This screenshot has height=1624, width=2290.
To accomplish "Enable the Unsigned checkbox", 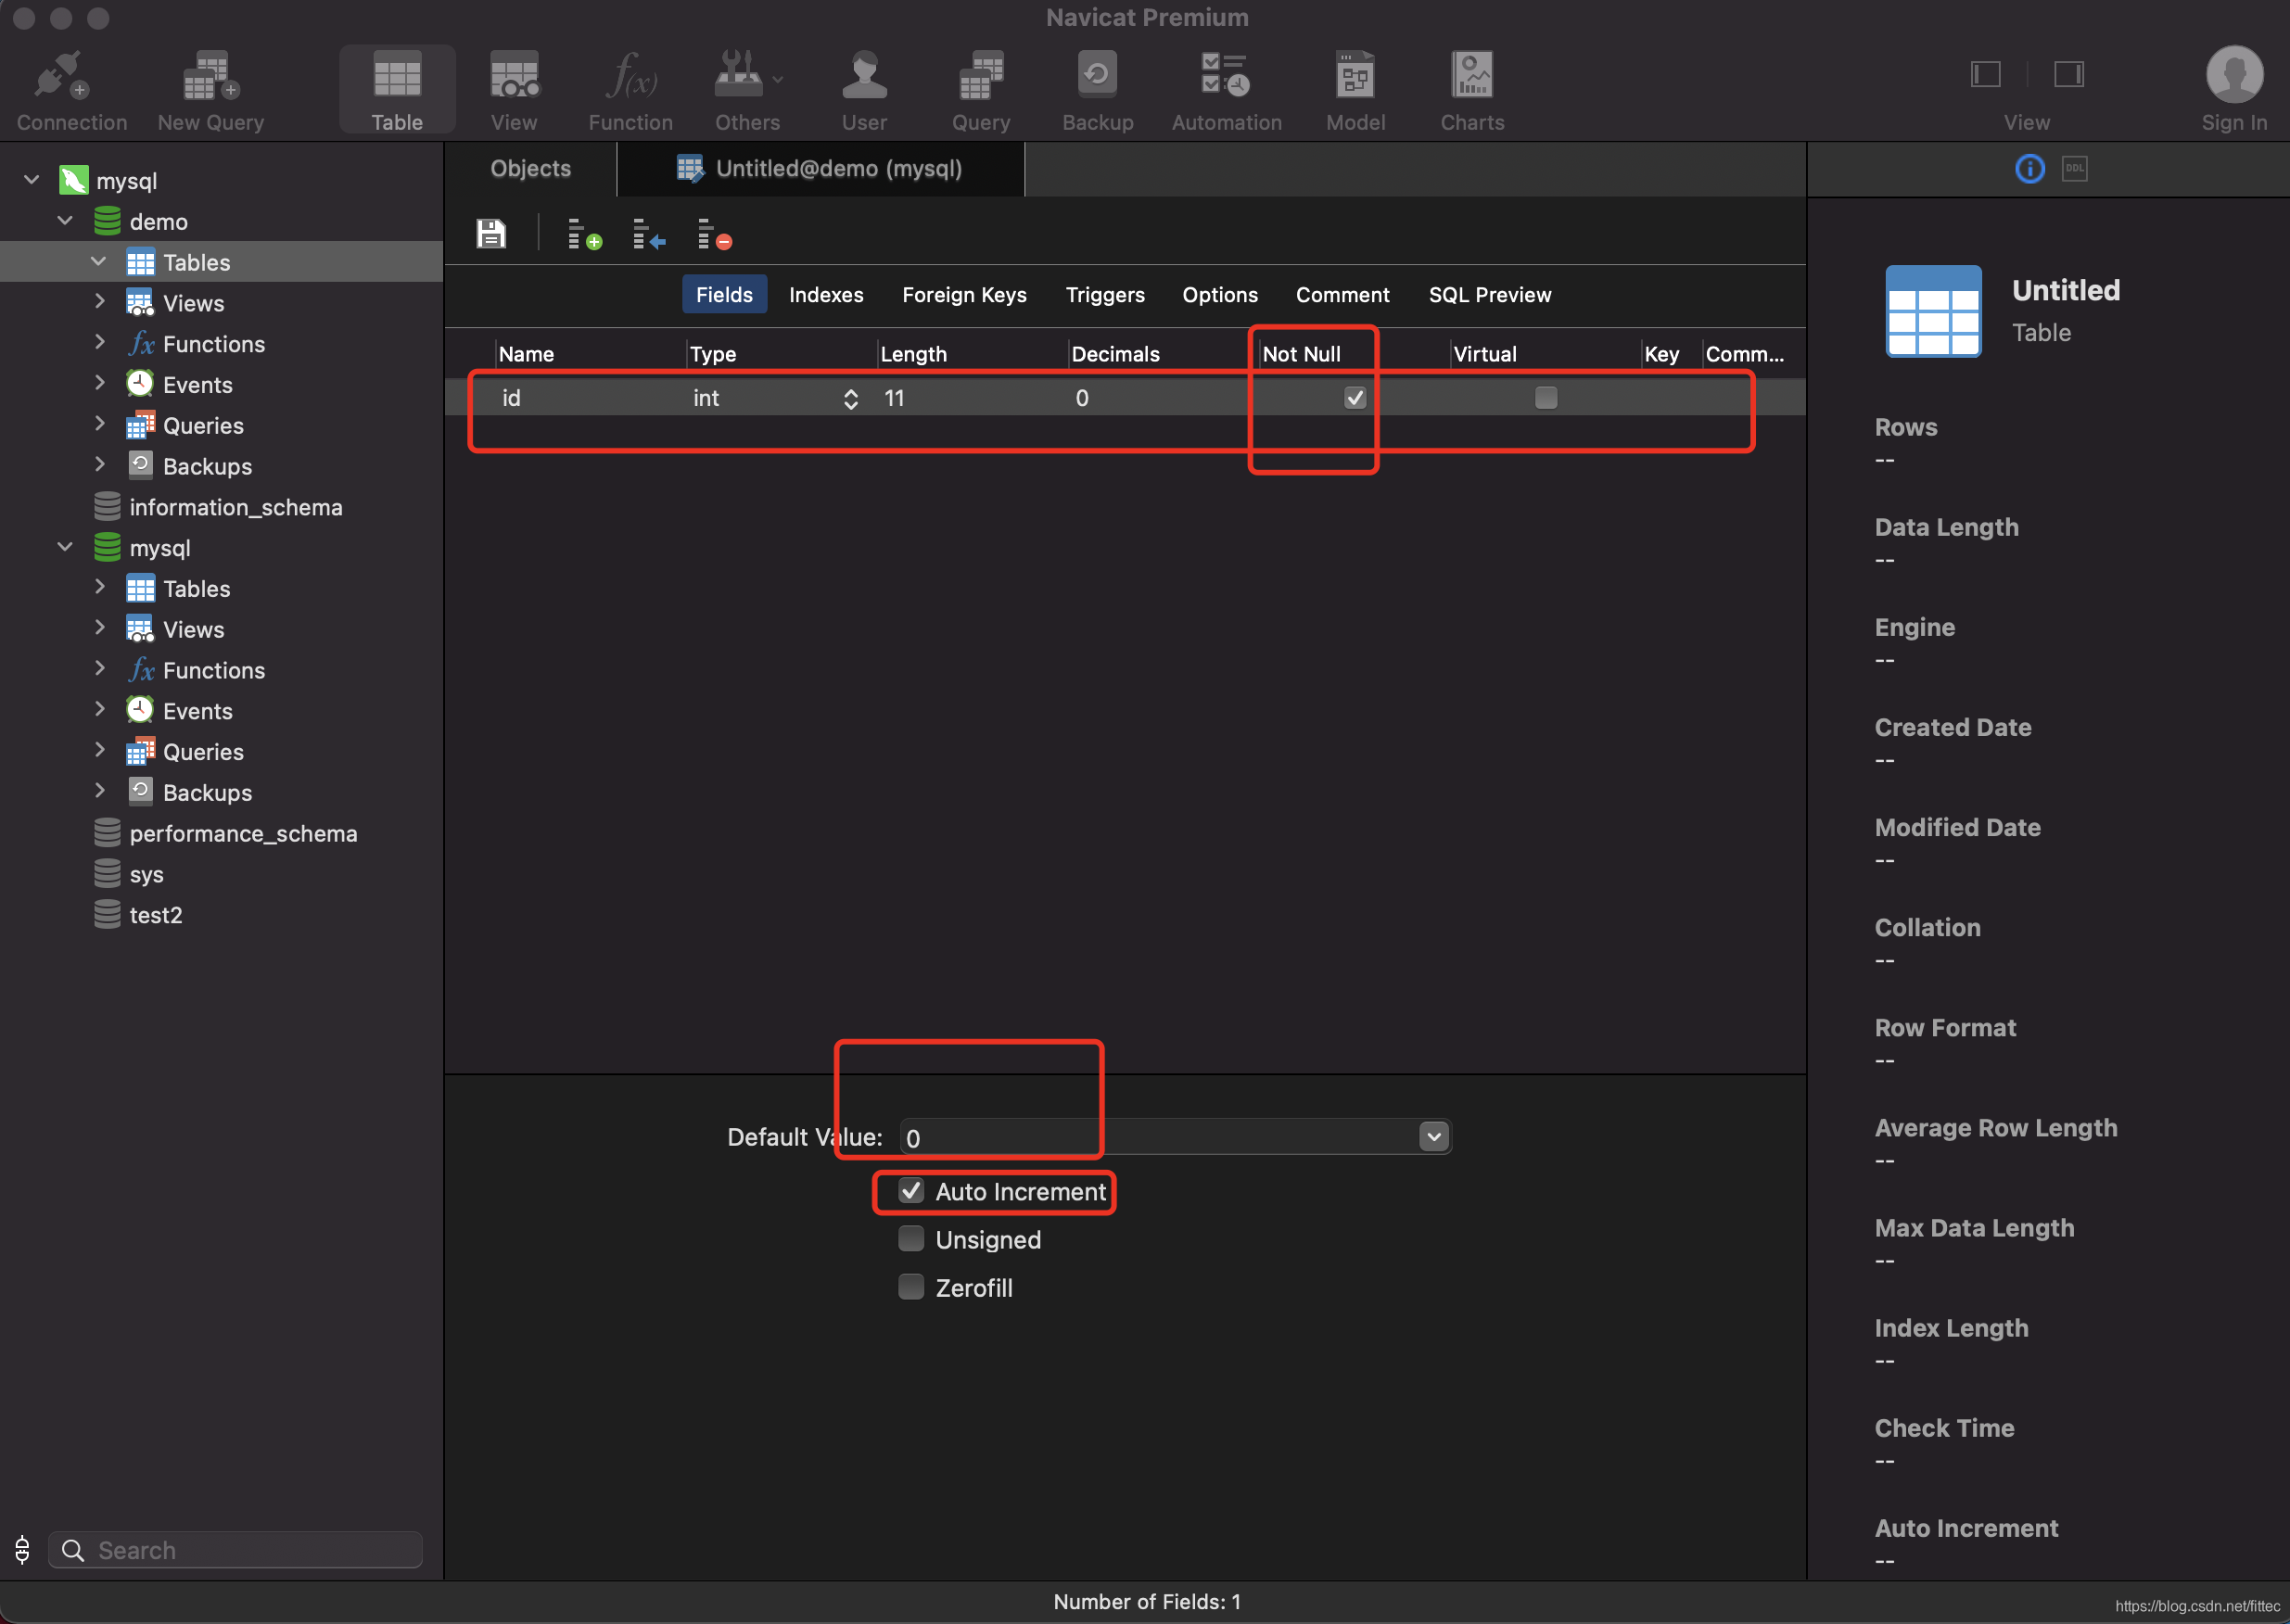I will click(x=911, y=1239).
